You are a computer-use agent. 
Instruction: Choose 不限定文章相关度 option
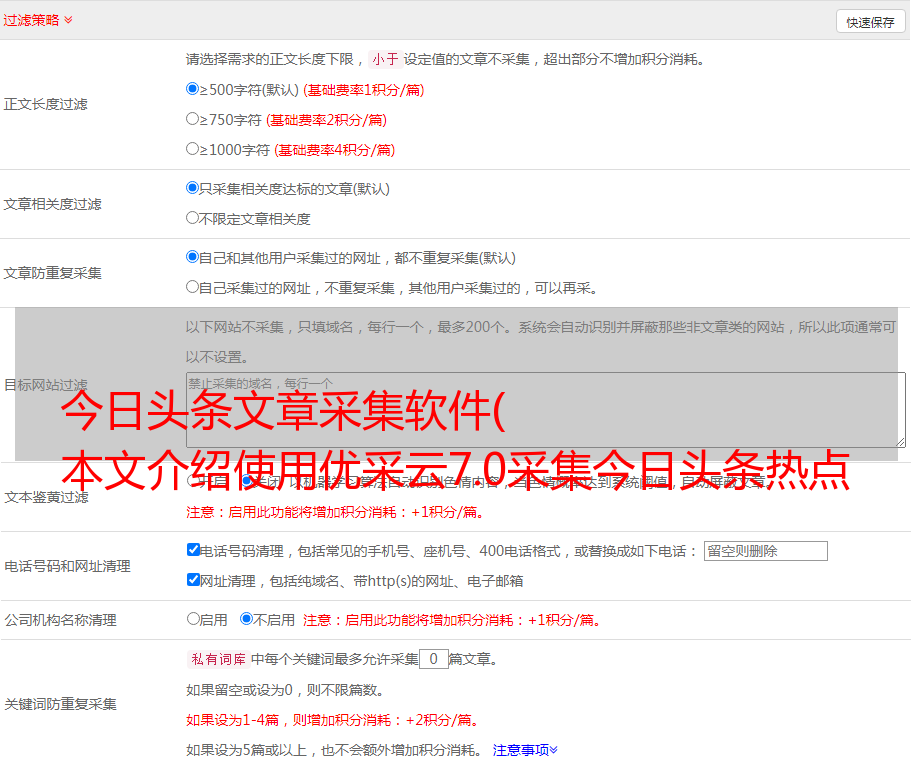193,218
